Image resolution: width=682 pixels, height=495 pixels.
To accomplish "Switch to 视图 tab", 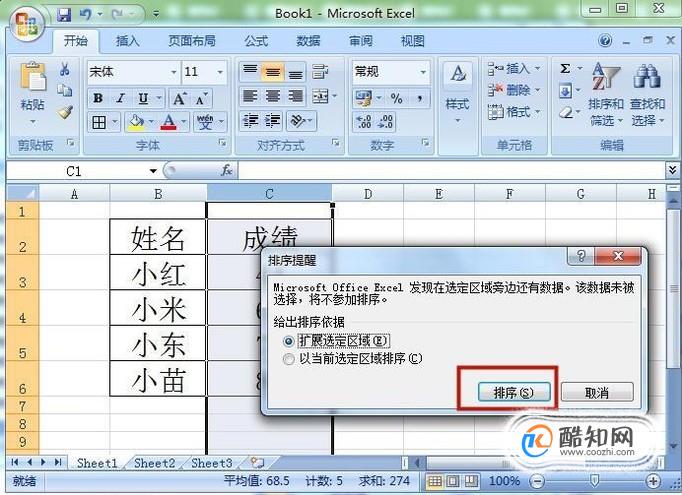I will click(x=412, y=41).
